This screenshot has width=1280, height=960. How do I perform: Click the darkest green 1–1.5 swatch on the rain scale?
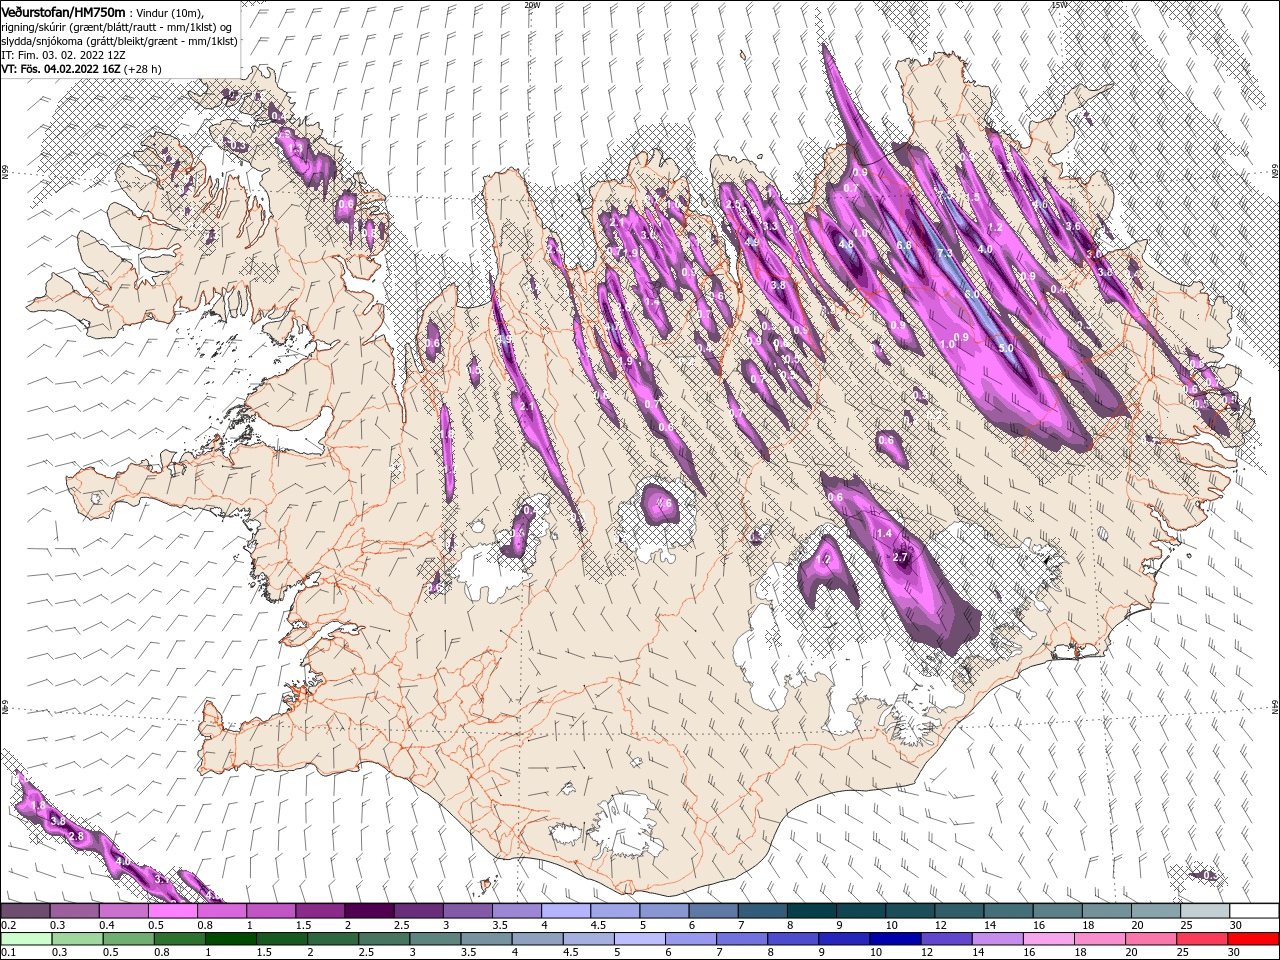tap(230, 939)
